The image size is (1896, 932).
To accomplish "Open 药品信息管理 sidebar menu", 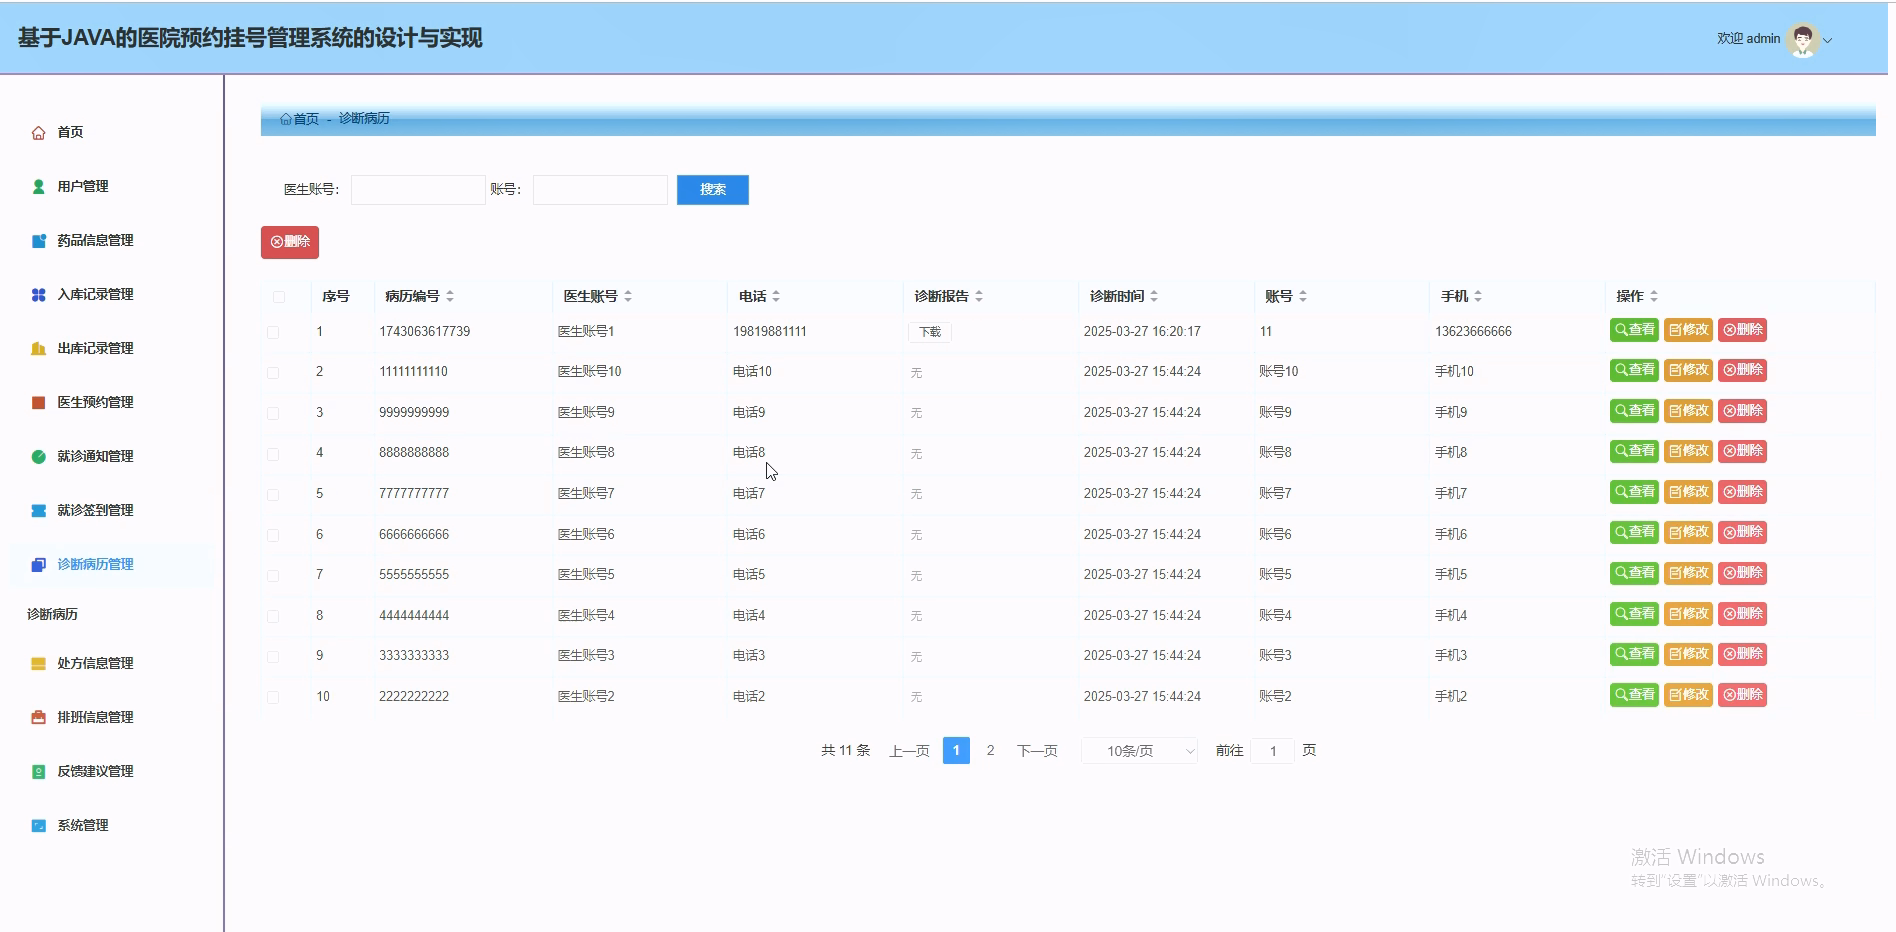I will [95, 240].
